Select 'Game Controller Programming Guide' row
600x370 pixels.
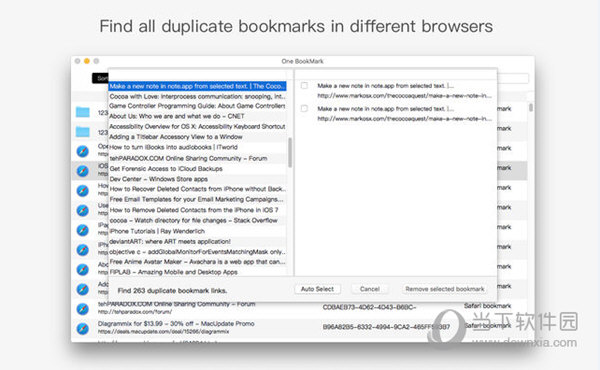point(197,106)
